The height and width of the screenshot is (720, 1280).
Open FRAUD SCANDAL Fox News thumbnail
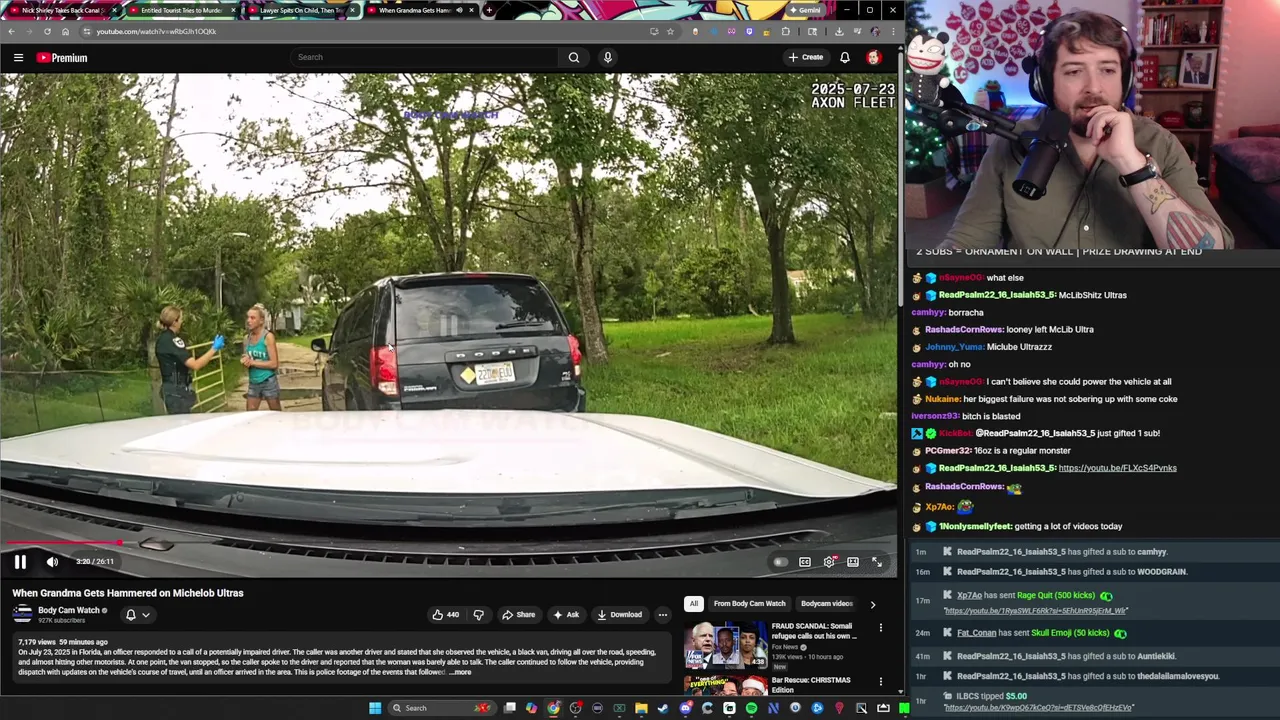[x=725, y=645]
